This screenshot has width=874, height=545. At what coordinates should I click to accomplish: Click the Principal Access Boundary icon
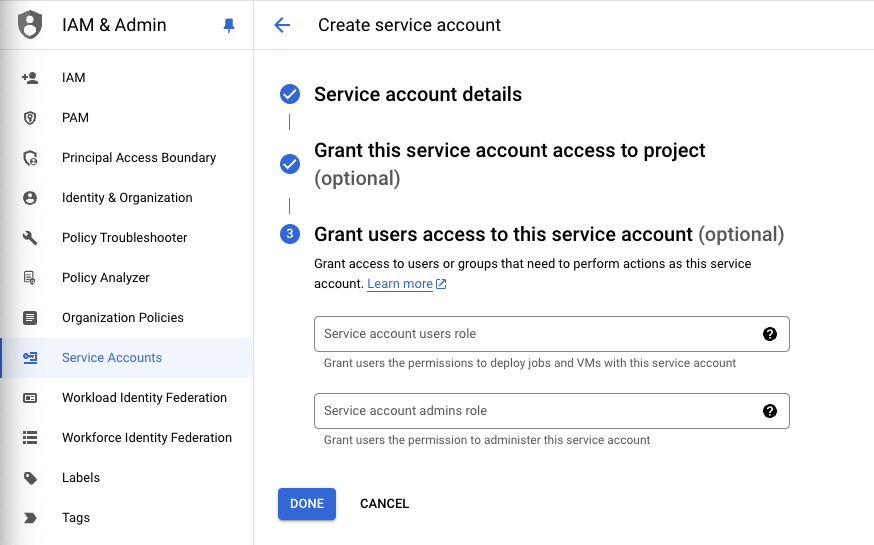pyautogui.click(x=30, y=158)
